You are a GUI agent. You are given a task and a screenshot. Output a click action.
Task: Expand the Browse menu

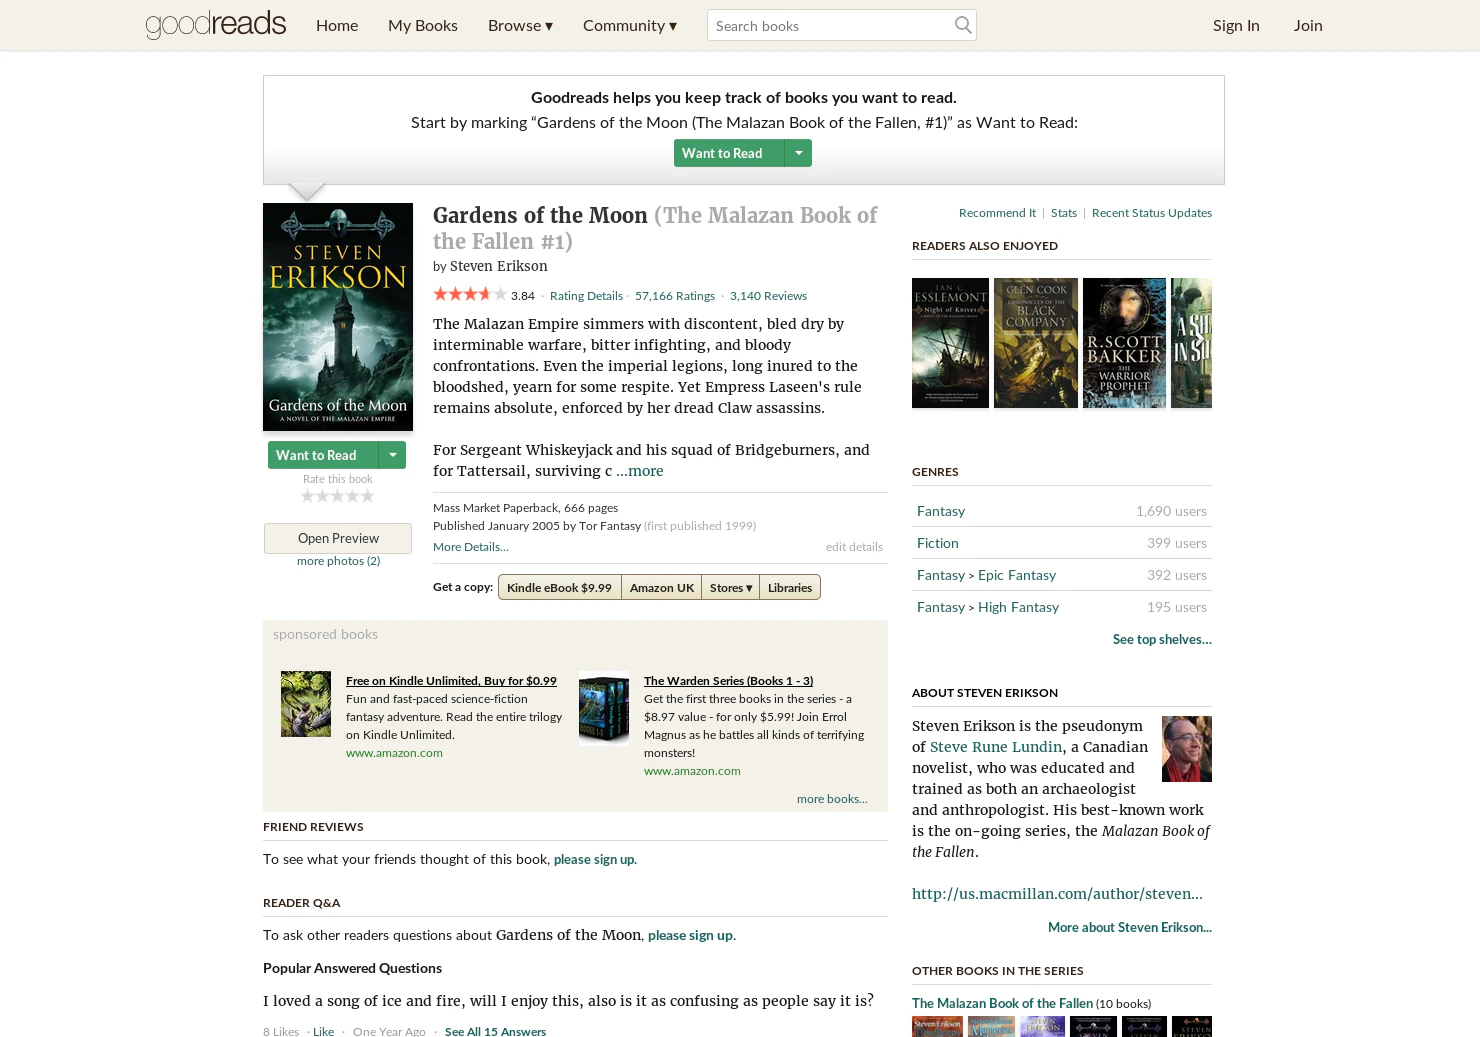[x=520, y=25]
